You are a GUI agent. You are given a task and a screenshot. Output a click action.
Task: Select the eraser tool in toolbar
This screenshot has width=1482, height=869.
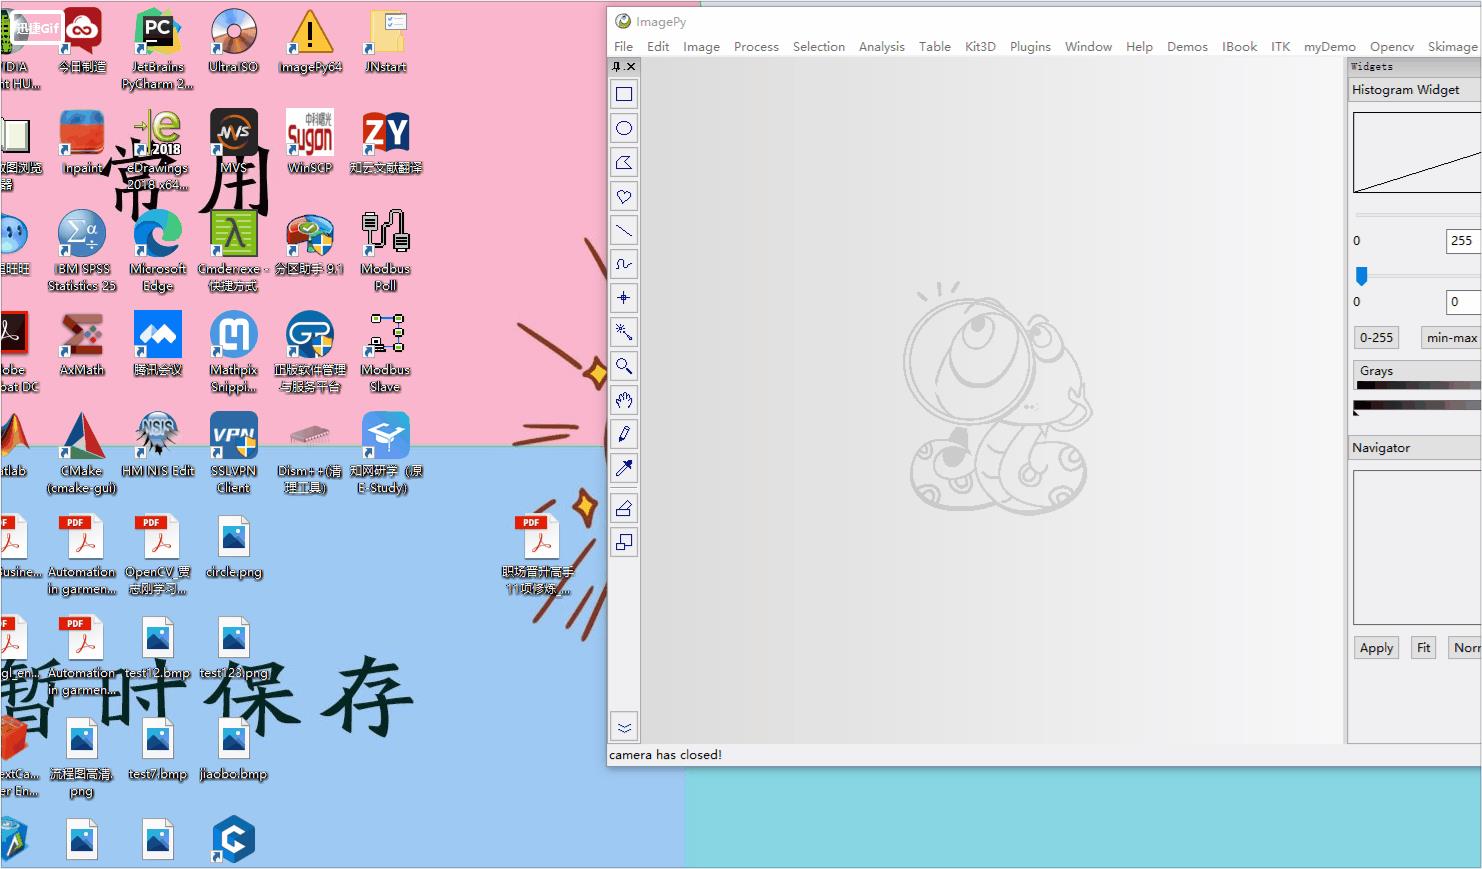tap(624, 508)
